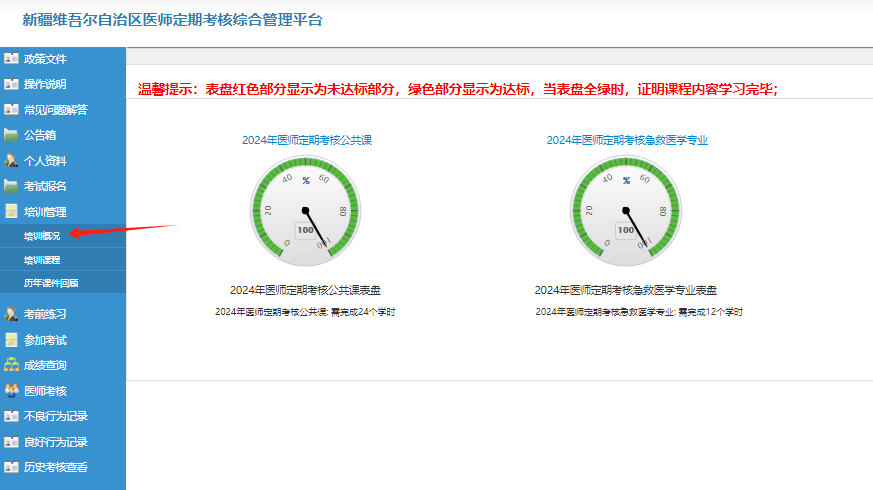This screenshot has width=873, height=490.
Task: Click the icon beside 政策文件
Action: pyautogui.click(x=11, y=59)
